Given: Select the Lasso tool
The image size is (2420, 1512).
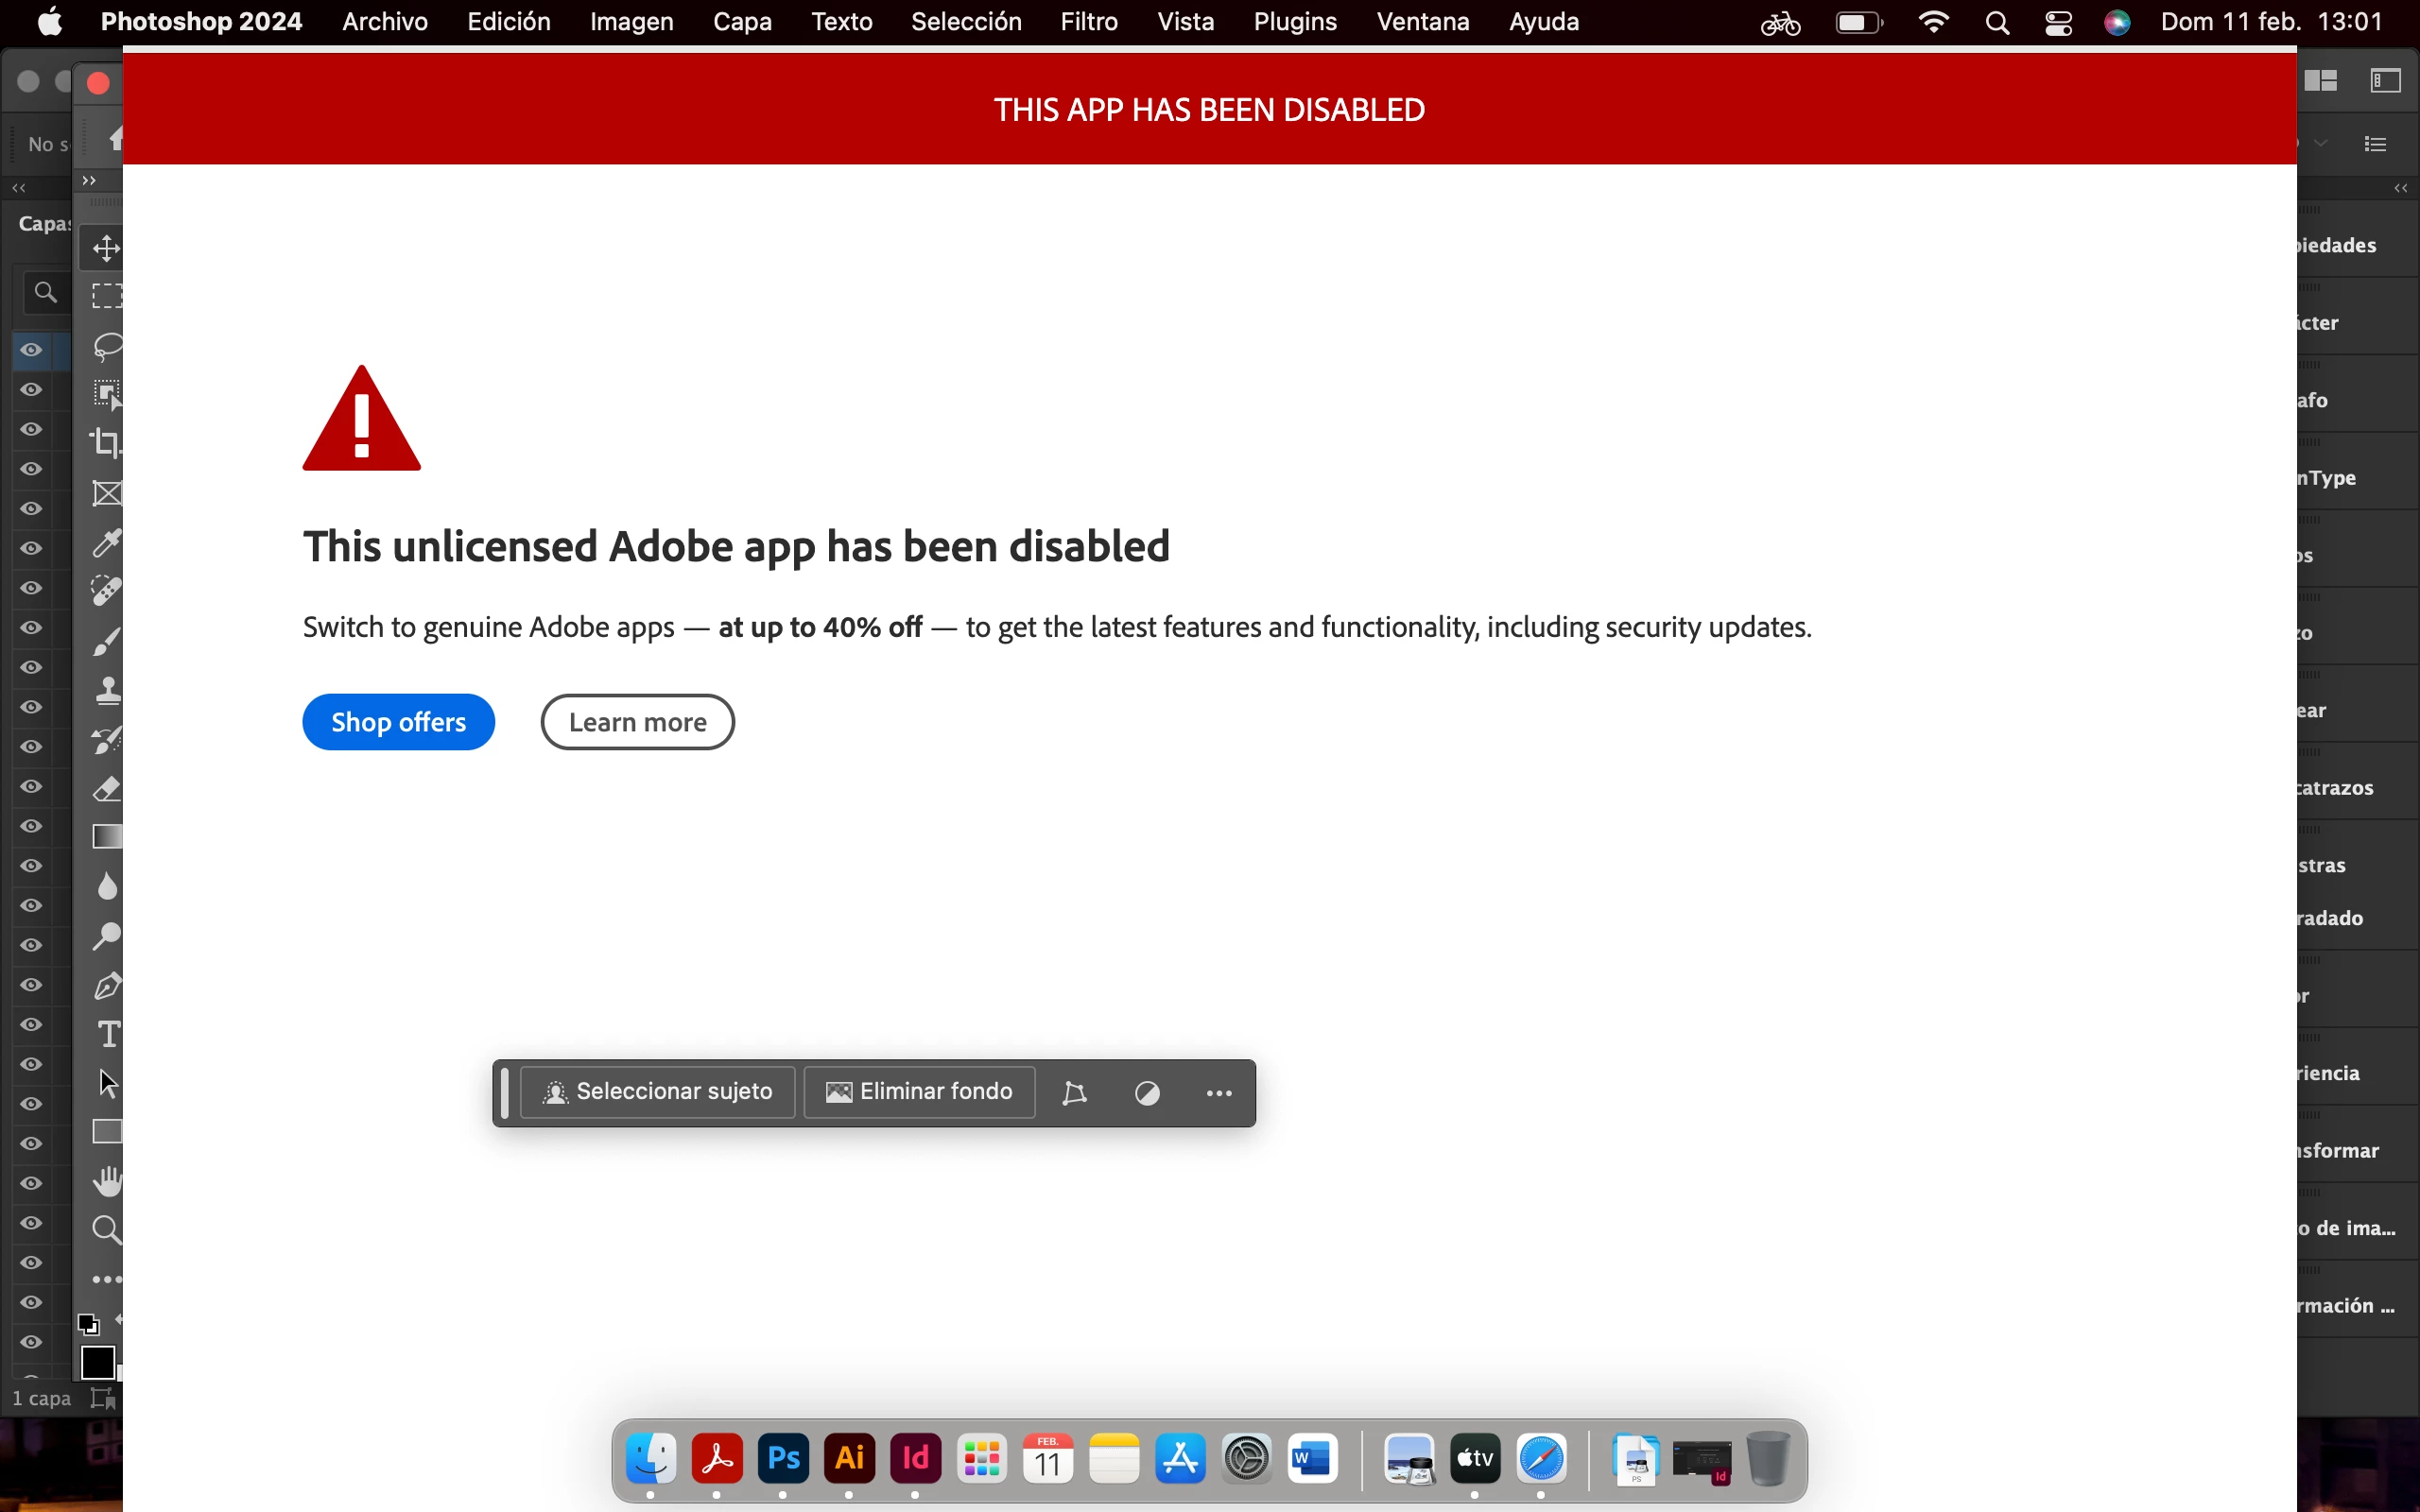Looking at the screenshot, I should (x=106, y=347).
